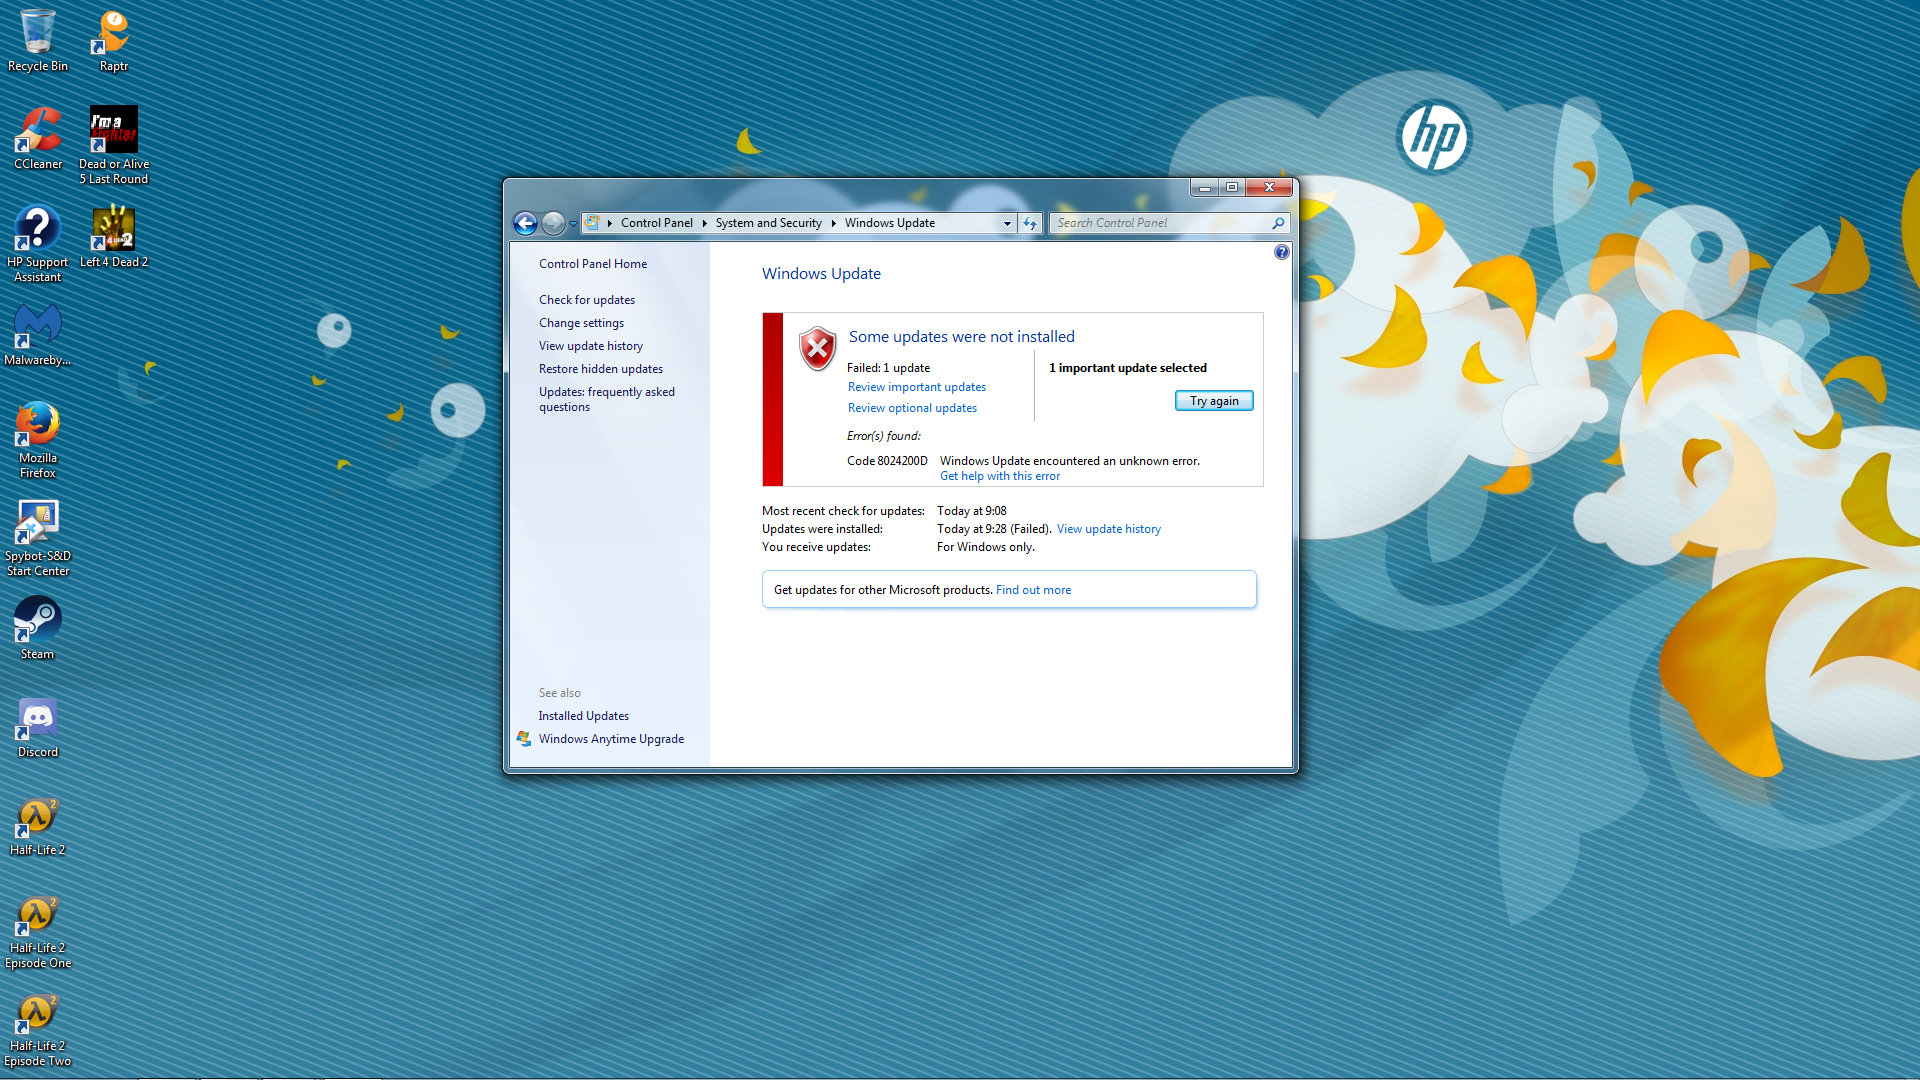Viewport: 1920px width, 1080px height.
Task: Open Windows Anytime Upgrade link
Action: tap(611, 739)
